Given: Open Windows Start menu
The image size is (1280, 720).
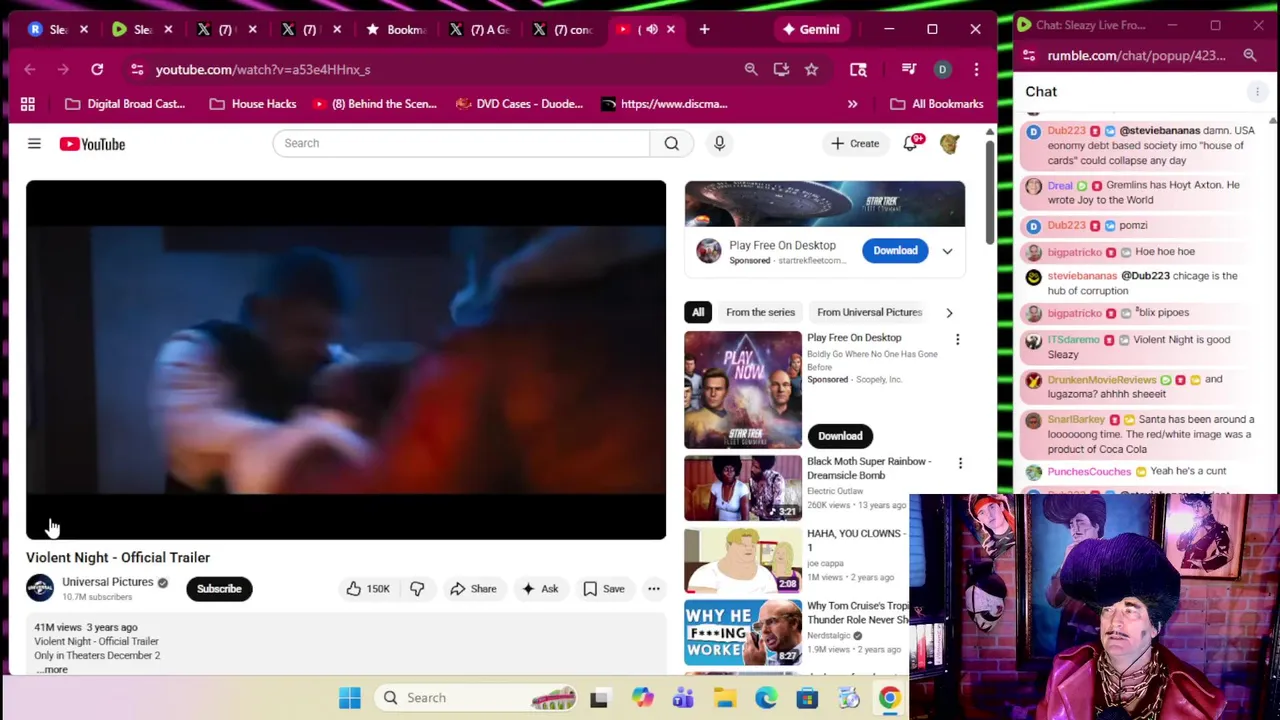Looking at the screenshot, I should [349, 698].
